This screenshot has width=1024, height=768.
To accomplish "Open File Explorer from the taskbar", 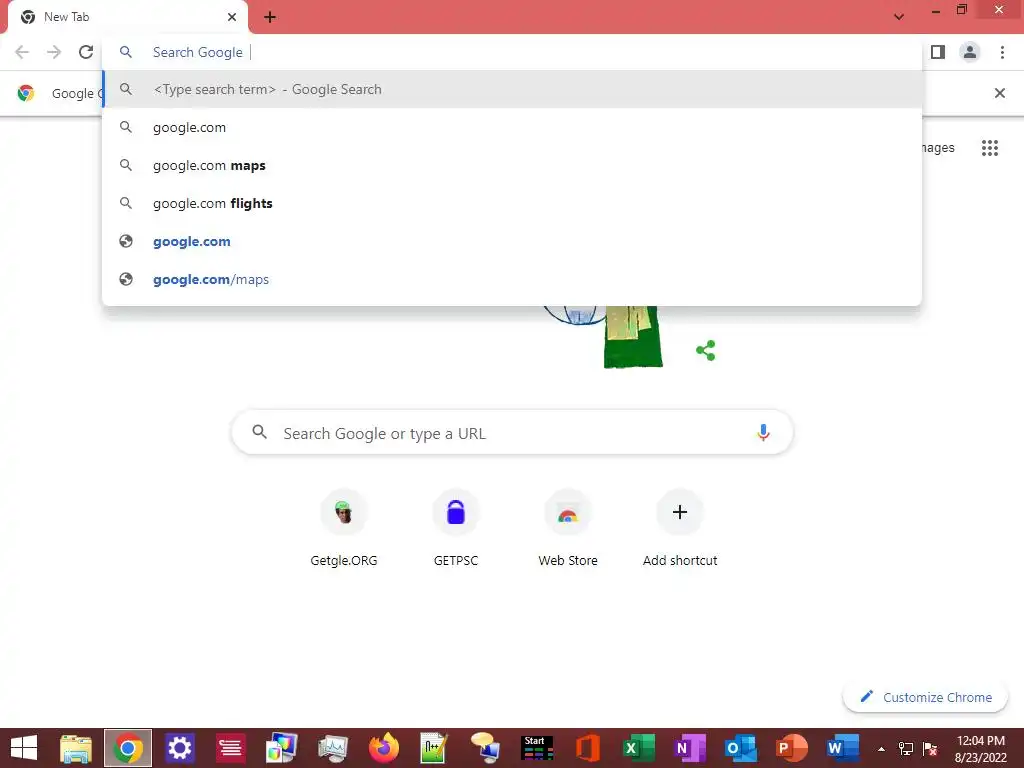I will coord(76,748).
